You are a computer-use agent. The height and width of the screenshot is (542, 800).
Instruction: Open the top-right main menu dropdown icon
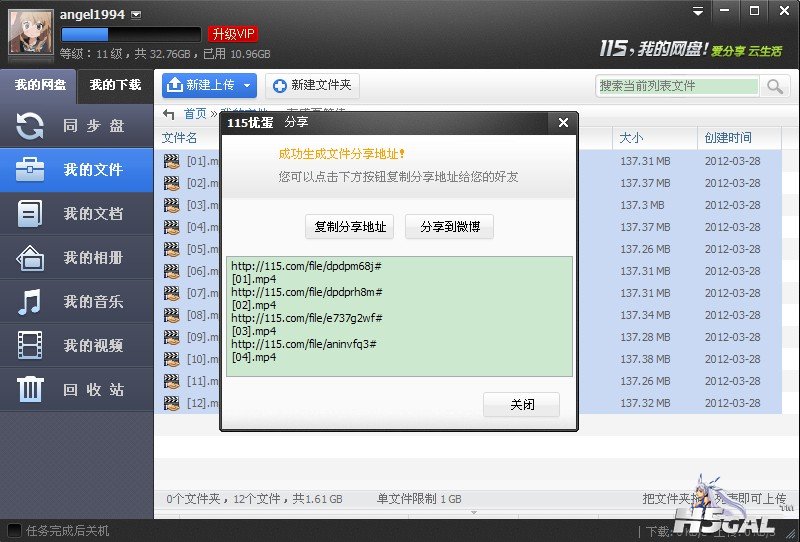[x=698, y=11]
